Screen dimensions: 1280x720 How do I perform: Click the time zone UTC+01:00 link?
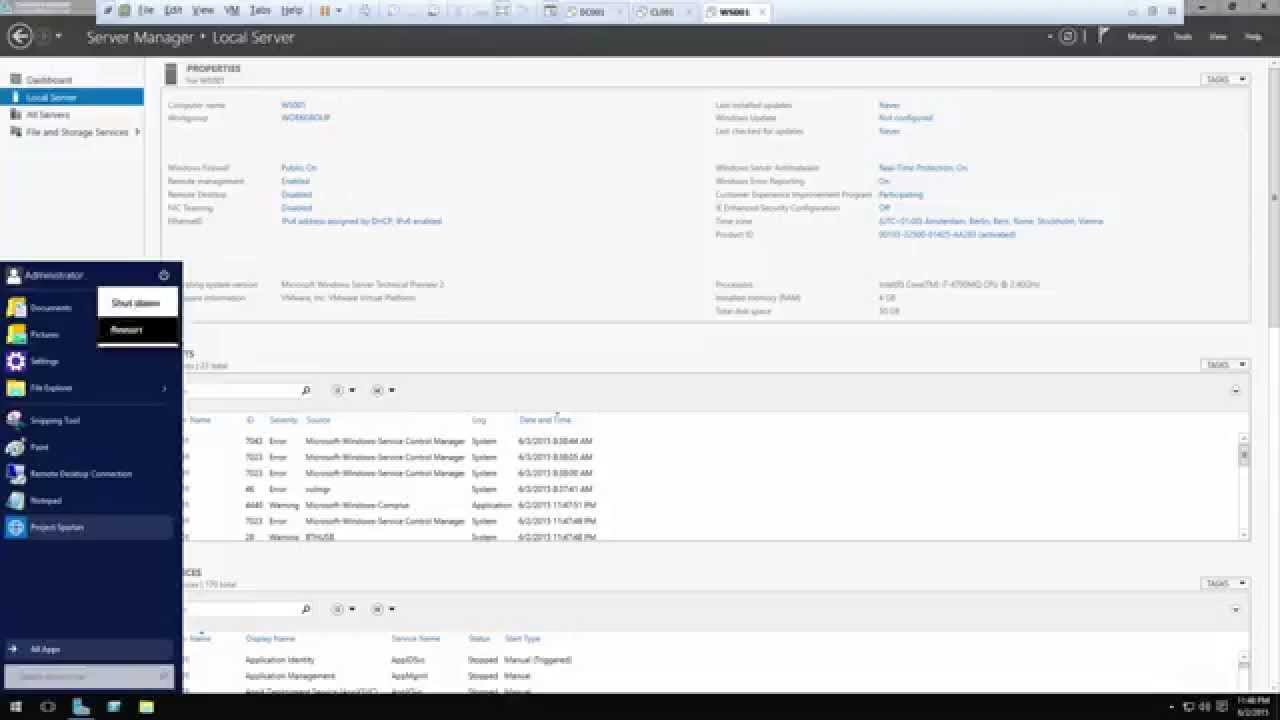pos(991,221)
